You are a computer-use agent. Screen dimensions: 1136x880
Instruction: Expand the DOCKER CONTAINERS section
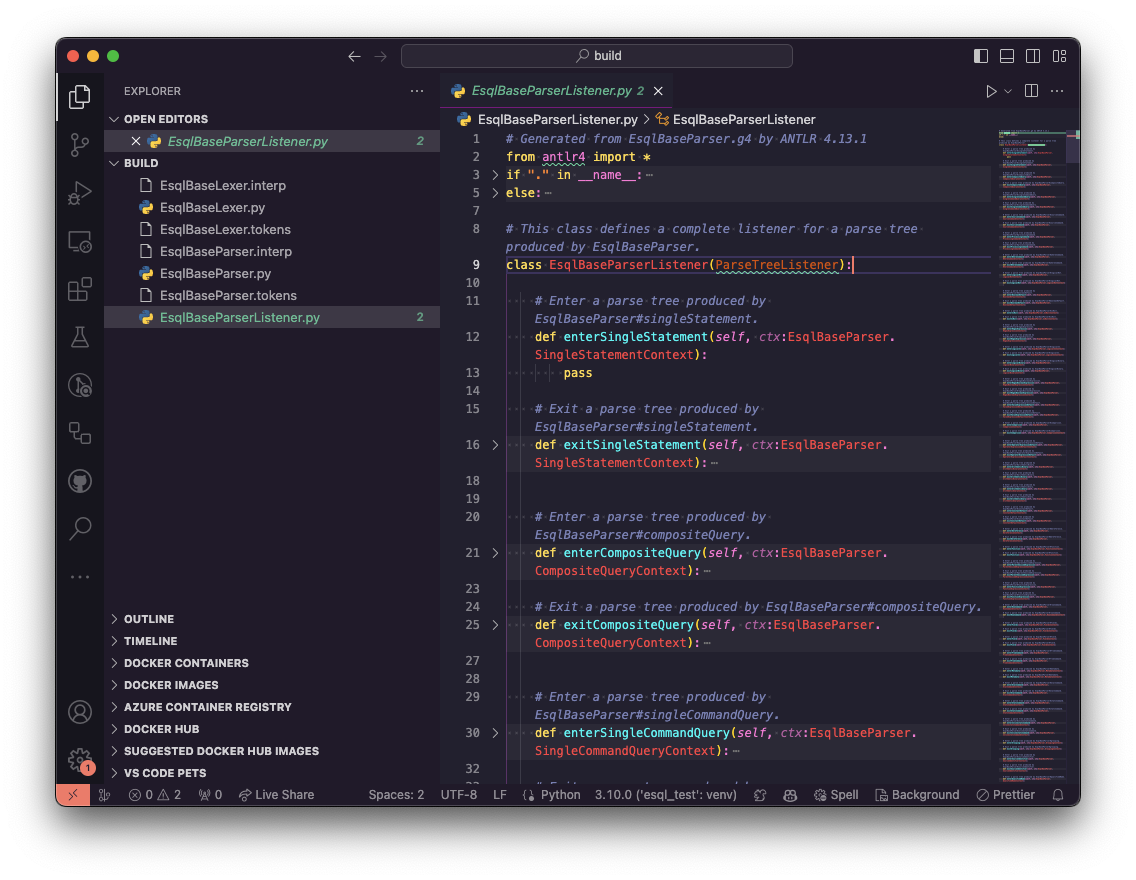(186, 663)
